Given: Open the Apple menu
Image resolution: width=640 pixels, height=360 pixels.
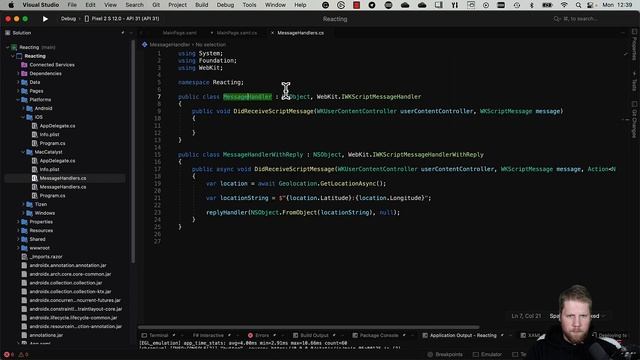Looking at the screenshot, I should pos(11,5).
